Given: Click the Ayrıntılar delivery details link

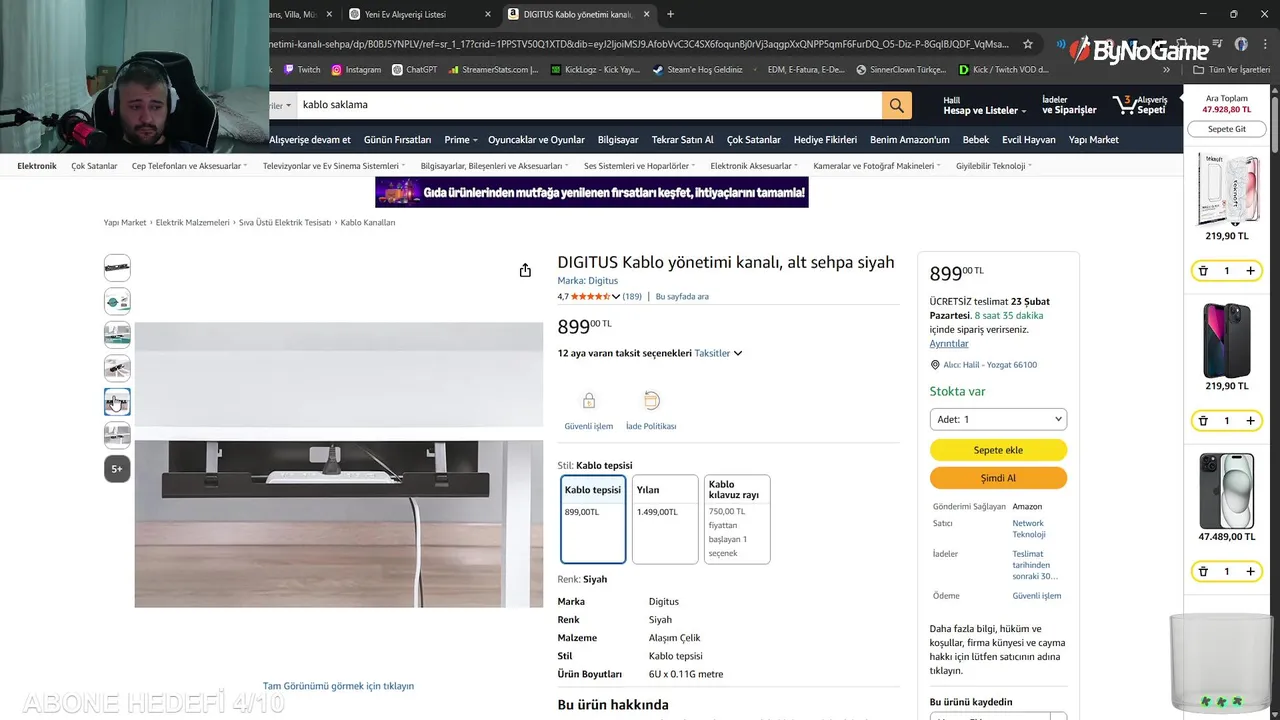Looking at the screenshot, I should 949,344.
